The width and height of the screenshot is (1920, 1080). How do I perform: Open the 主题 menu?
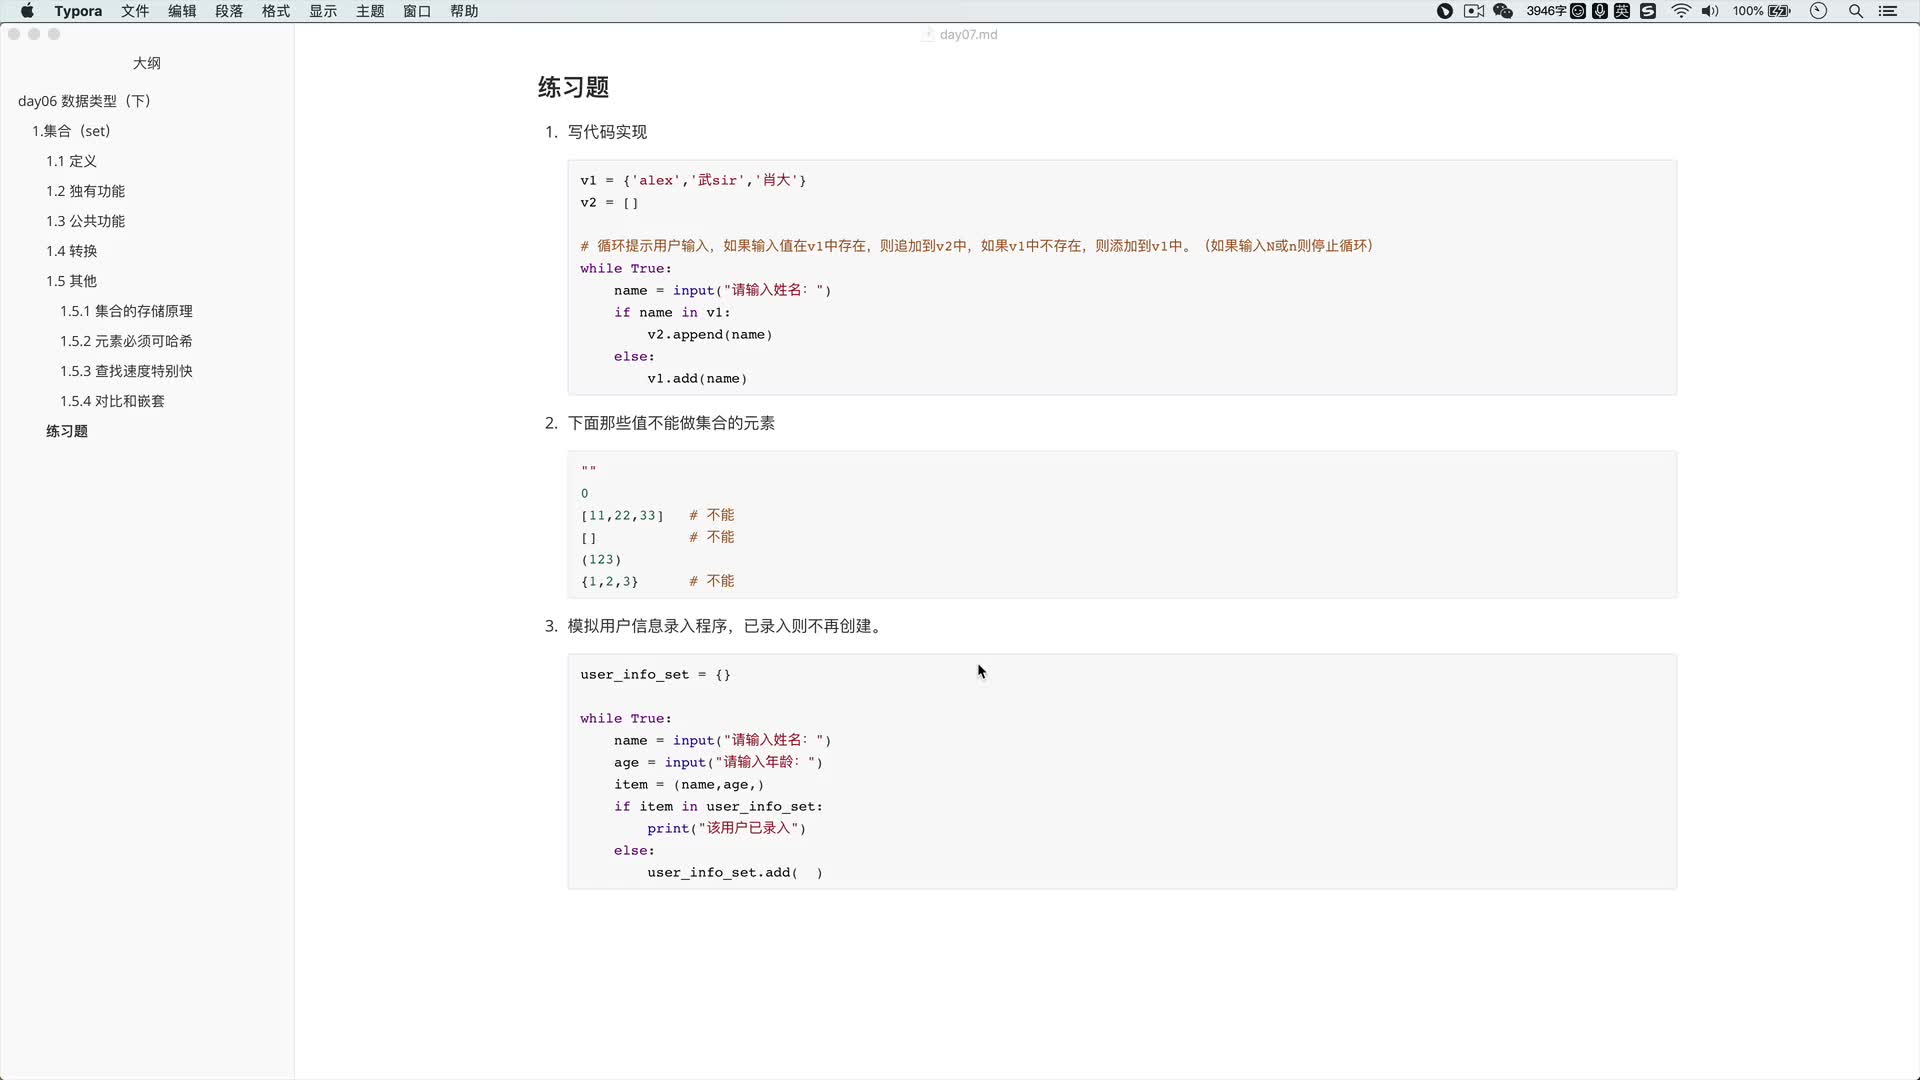pyautogui.click(x=370, y=11)
